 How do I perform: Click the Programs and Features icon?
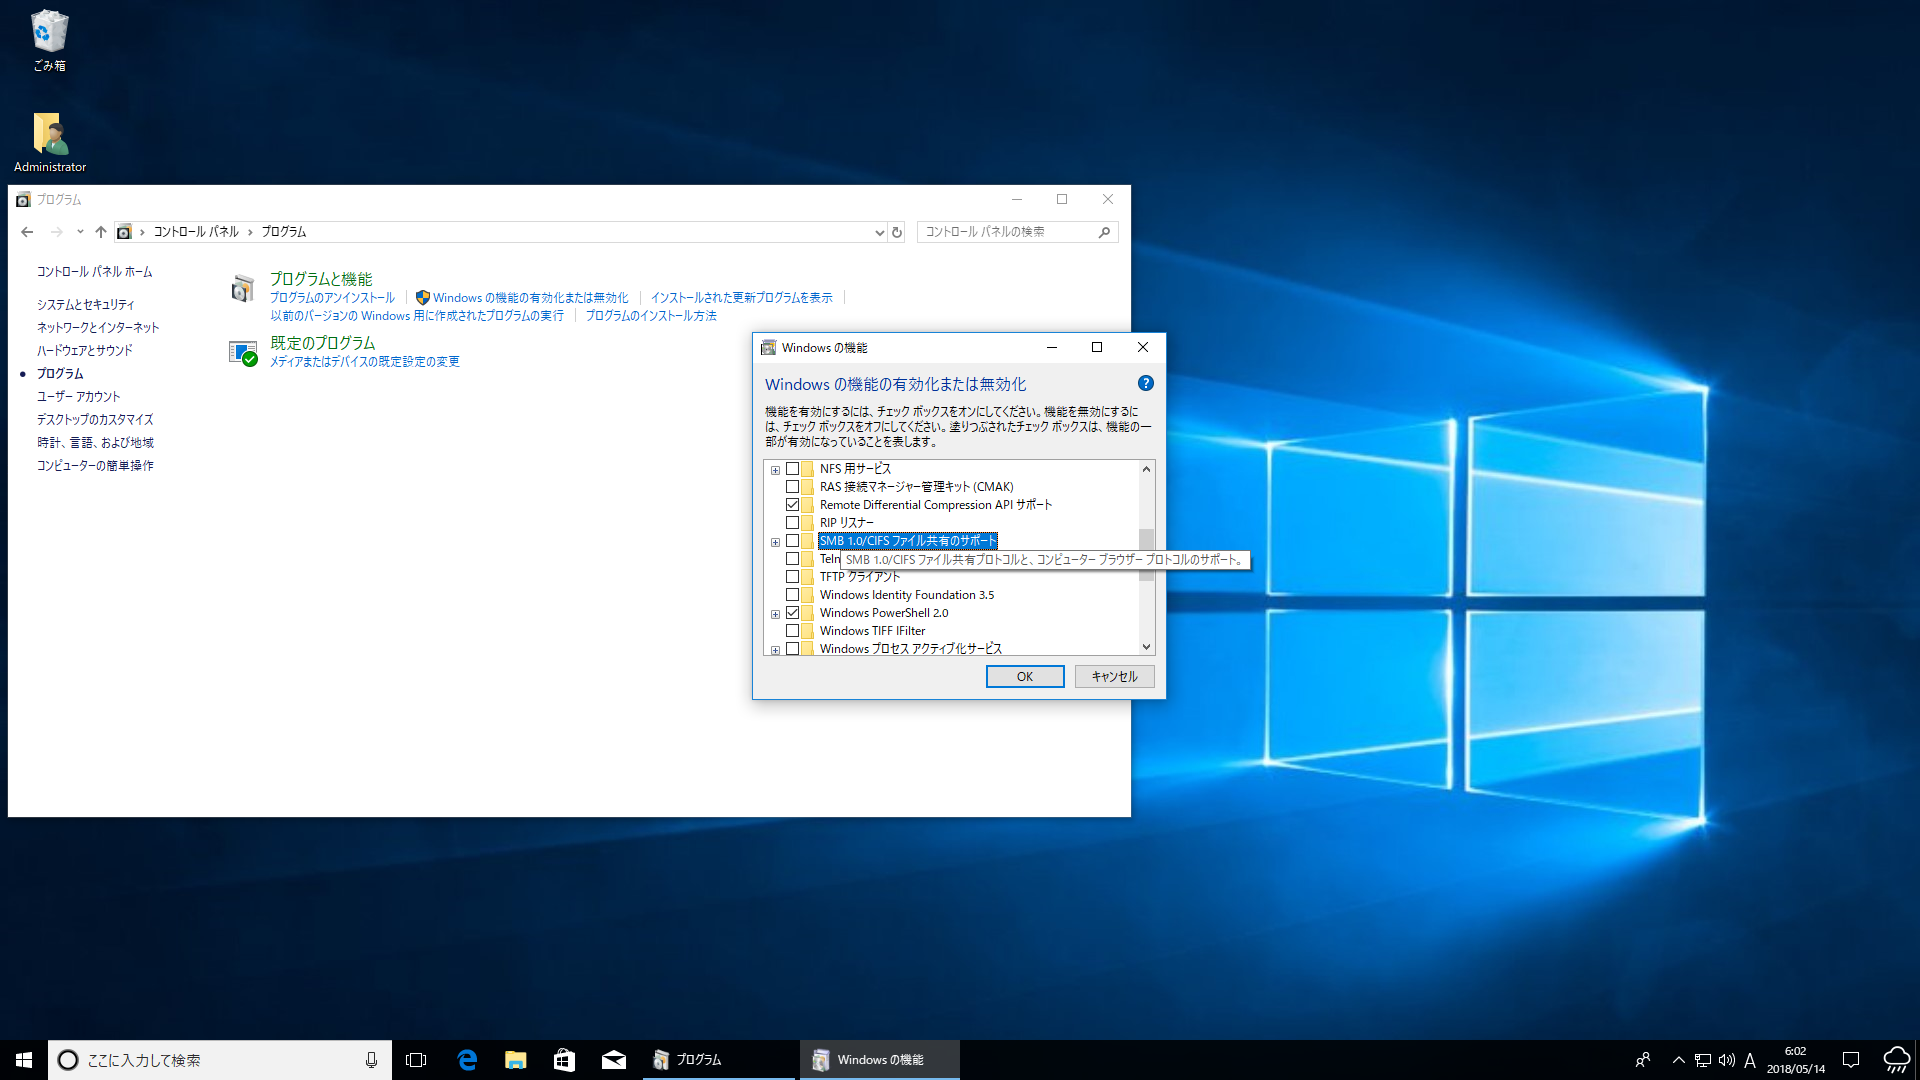click(242, 289)
